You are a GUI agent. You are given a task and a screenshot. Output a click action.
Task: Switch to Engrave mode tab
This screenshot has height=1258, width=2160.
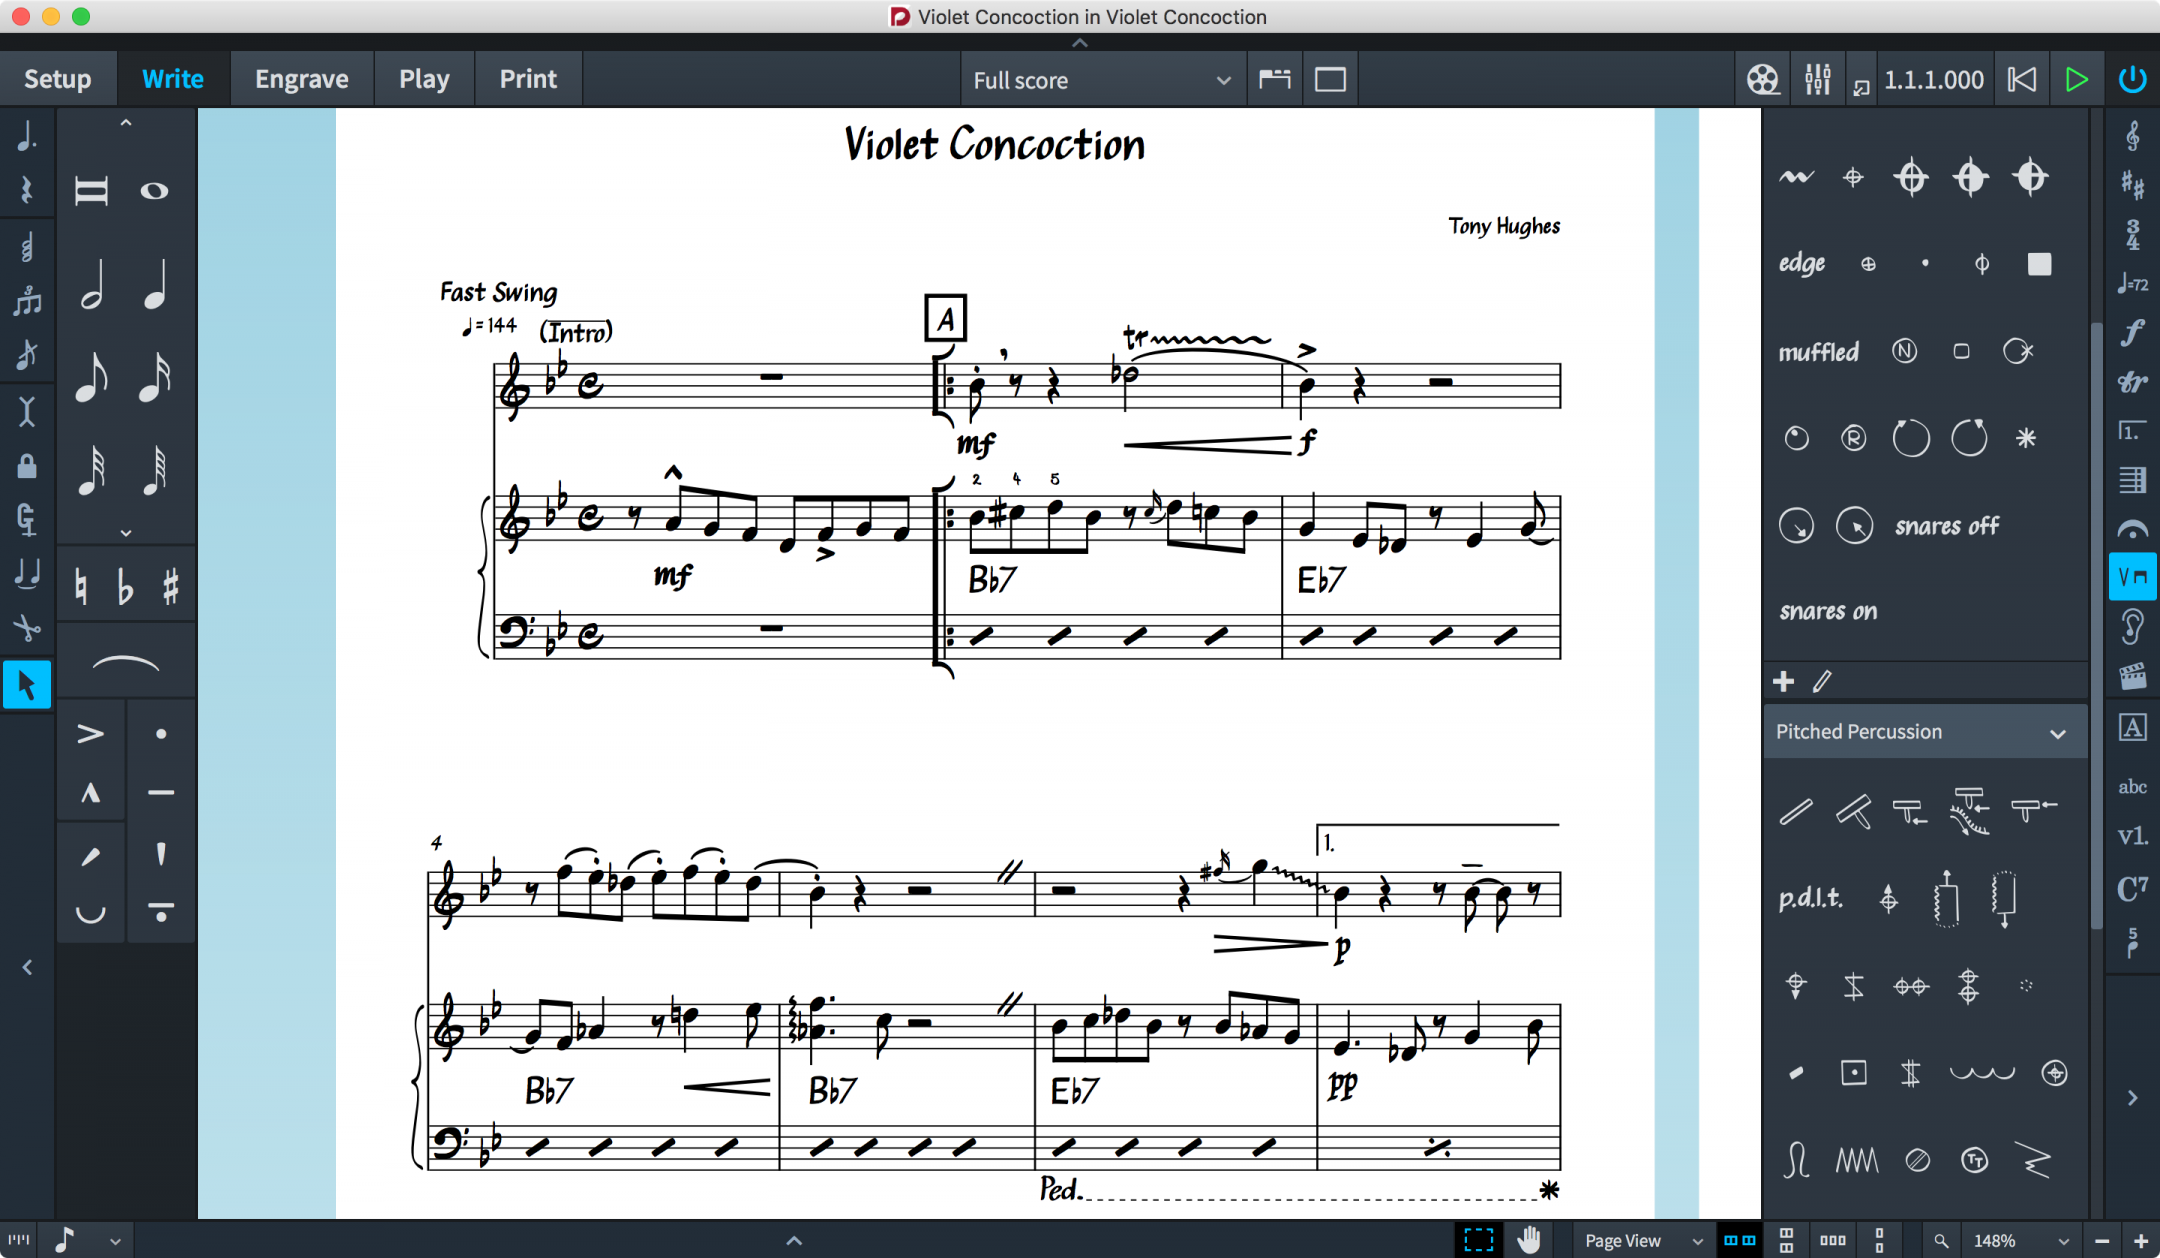click(x=301, y=78)
